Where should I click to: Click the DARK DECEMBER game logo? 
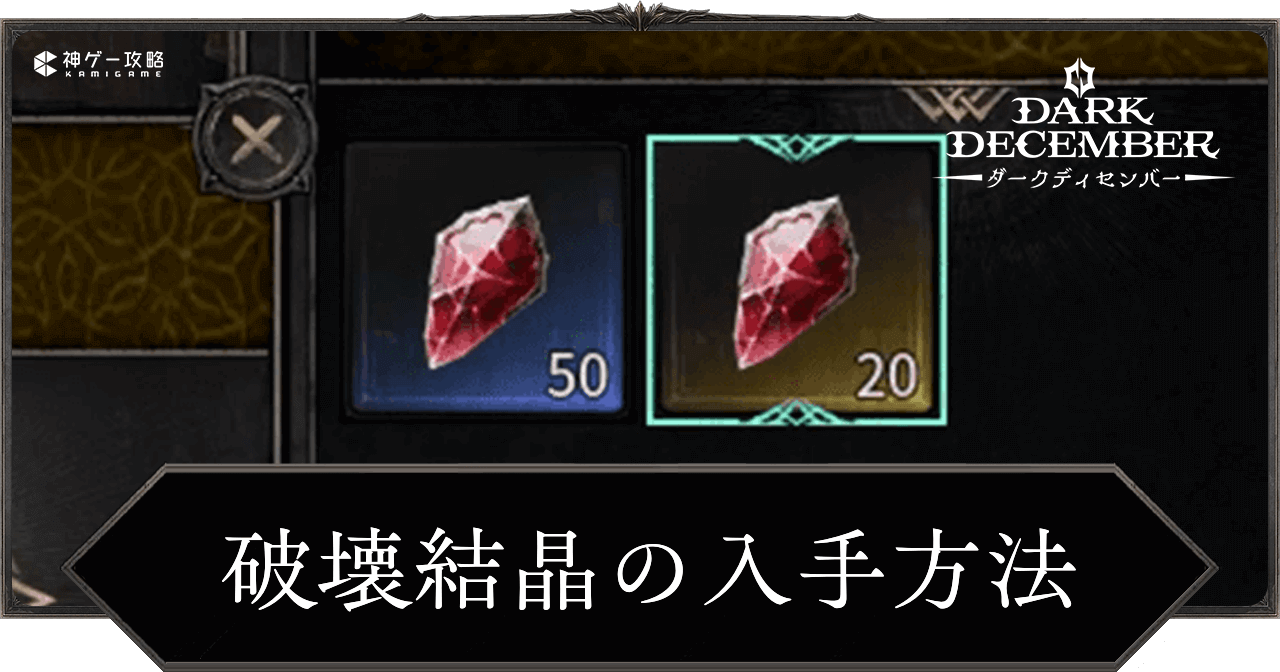(x=1083, y=126)
